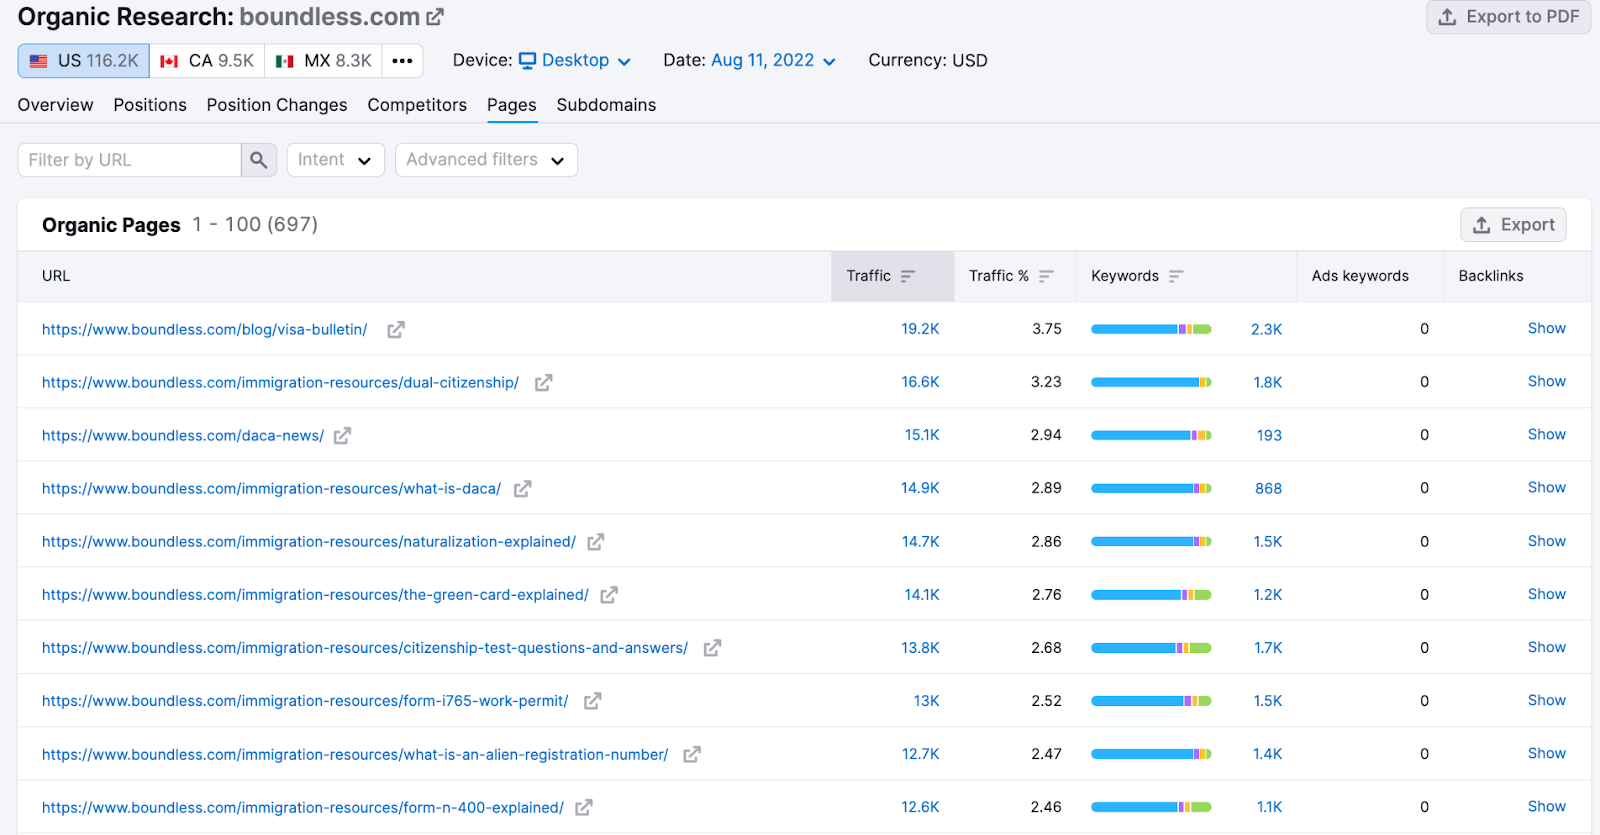Open form-i765-work-permit URL link

pyautogui.click(x=305, y=701)
